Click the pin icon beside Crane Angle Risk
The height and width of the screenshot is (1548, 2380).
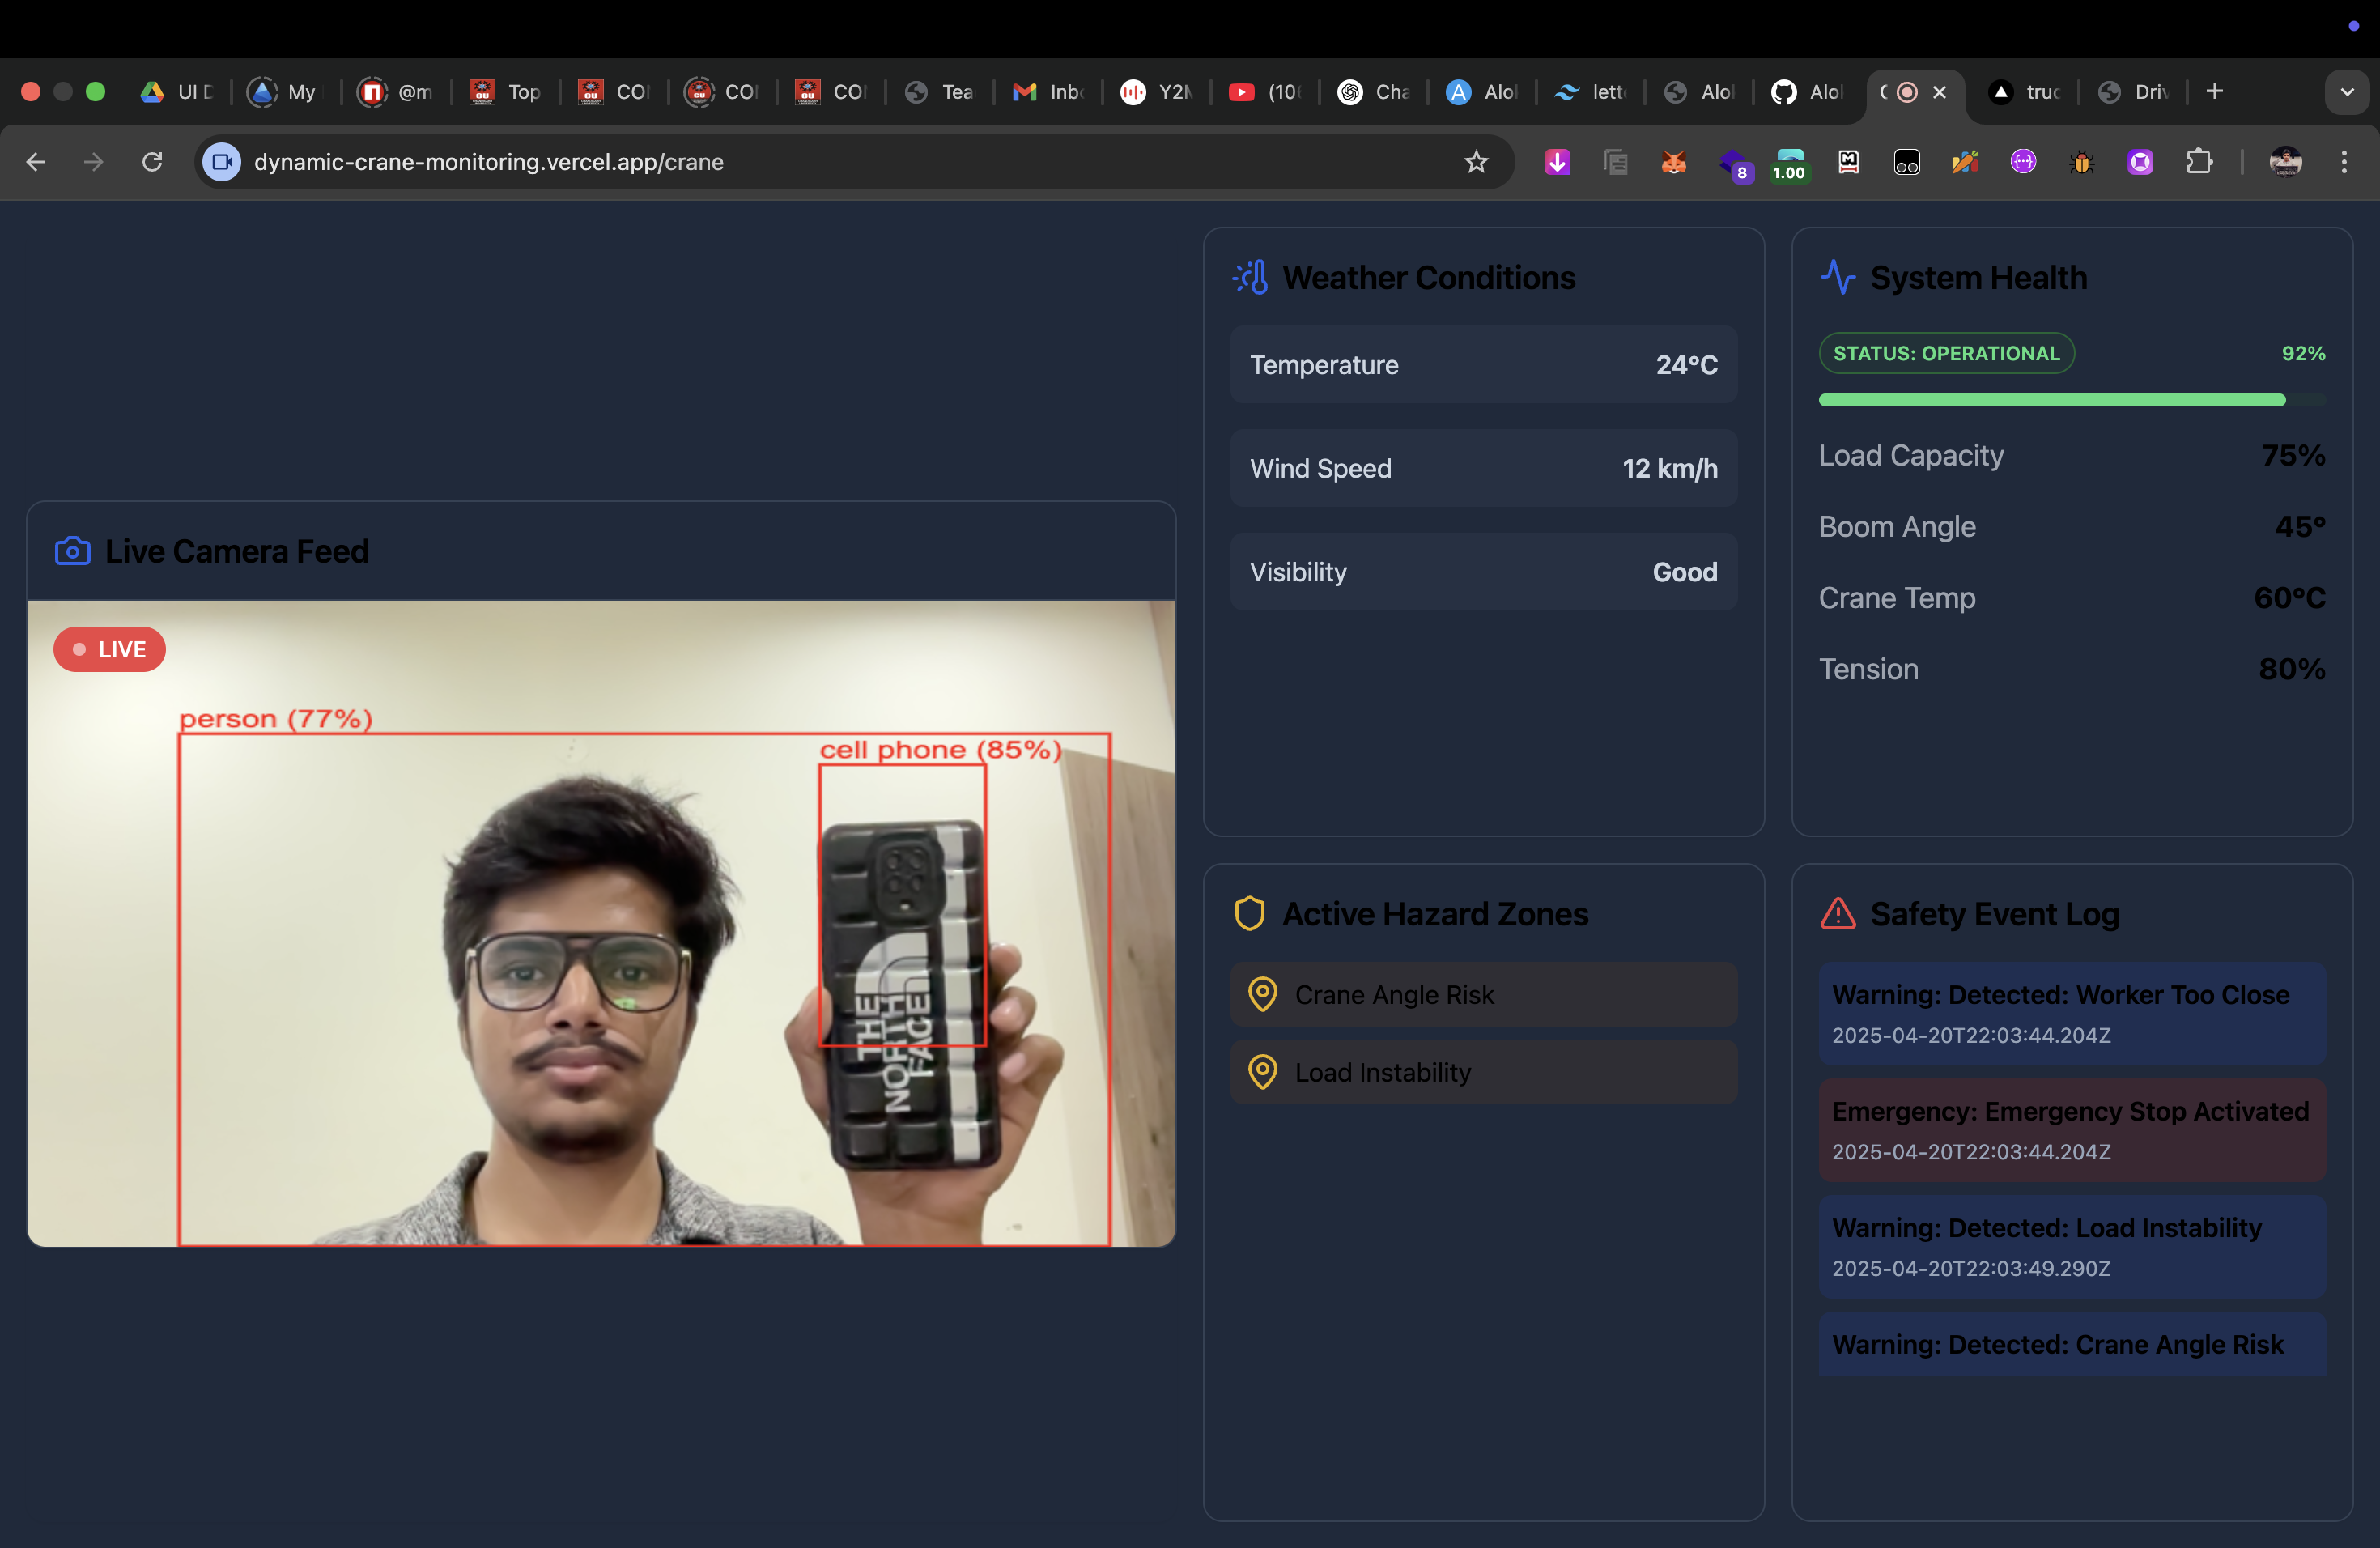(x=1263, y=995)
